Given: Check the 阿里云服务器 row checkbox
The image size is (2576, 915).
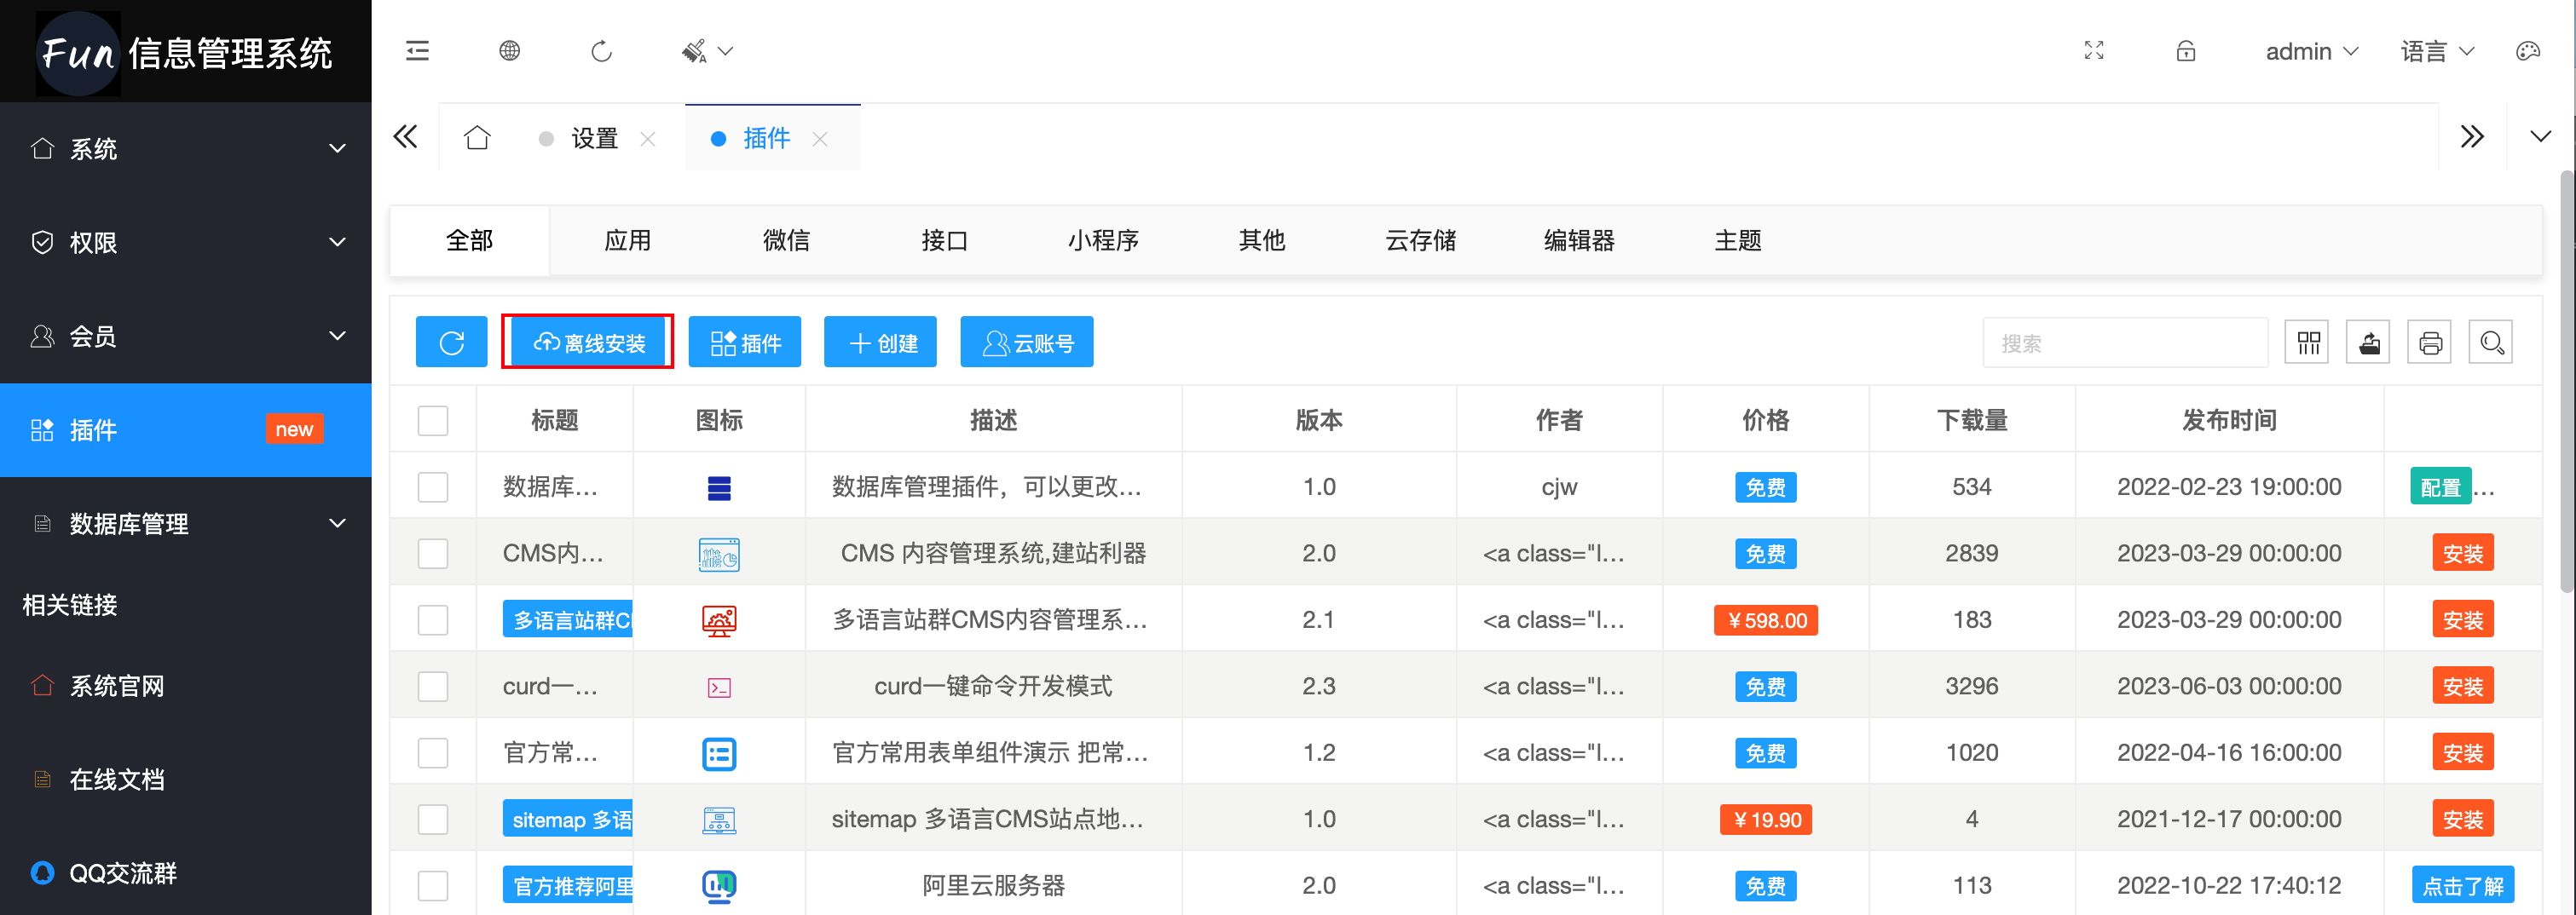Looking at the screenshot, I should [433, 886].
